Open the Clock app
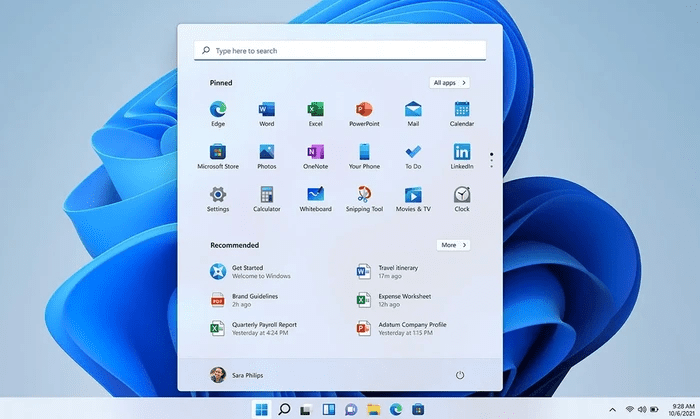 pos(462,199)
